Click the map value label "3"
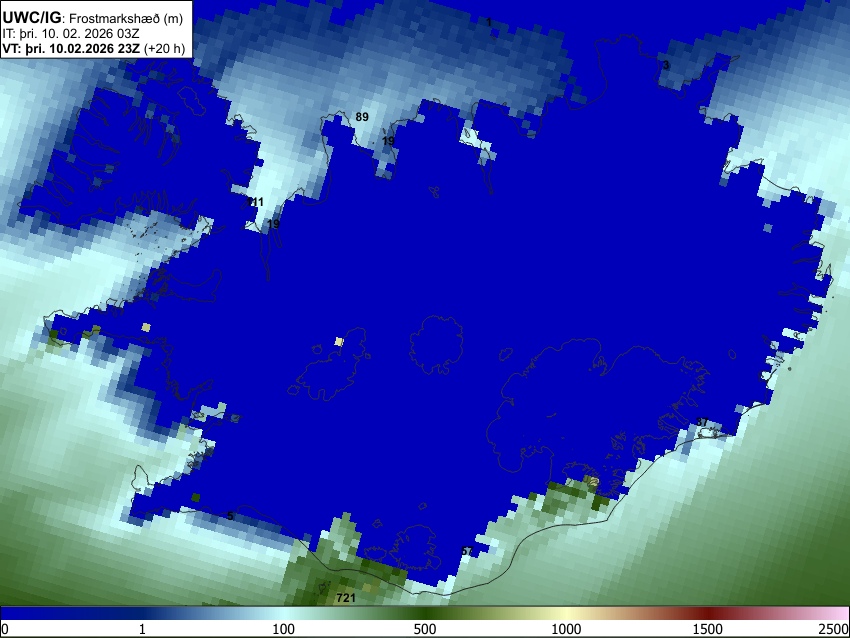The height and width of the screenshot is (638, 850). coord(666,65)
